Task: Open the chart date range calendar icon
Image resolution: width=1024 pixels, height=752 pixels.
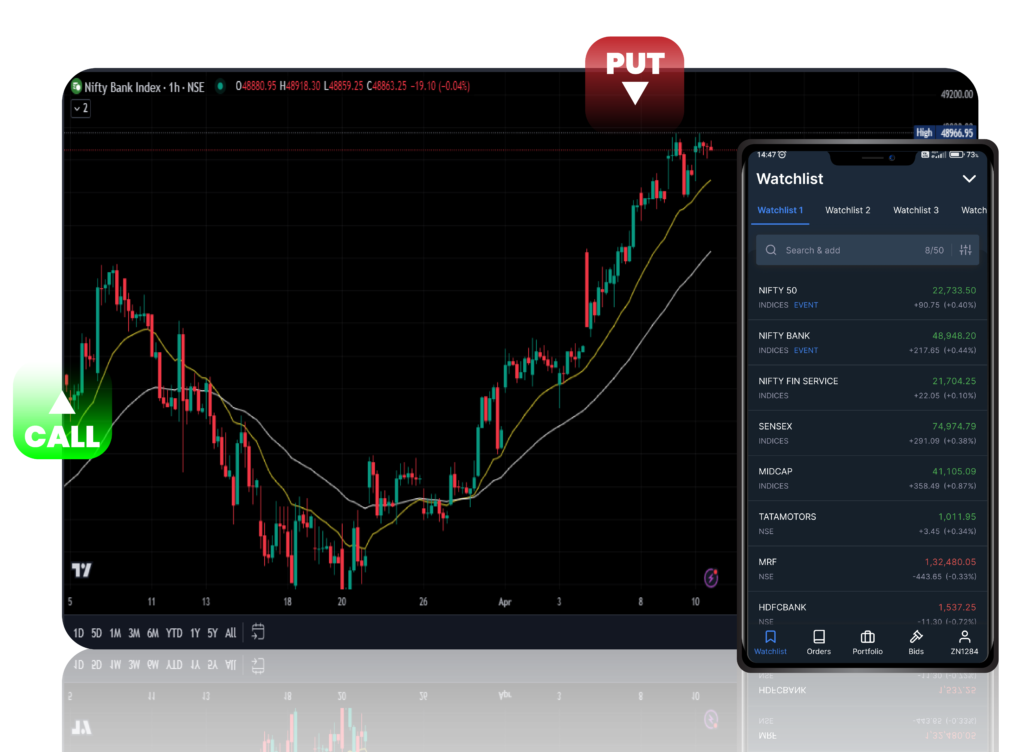Action: 258,632
